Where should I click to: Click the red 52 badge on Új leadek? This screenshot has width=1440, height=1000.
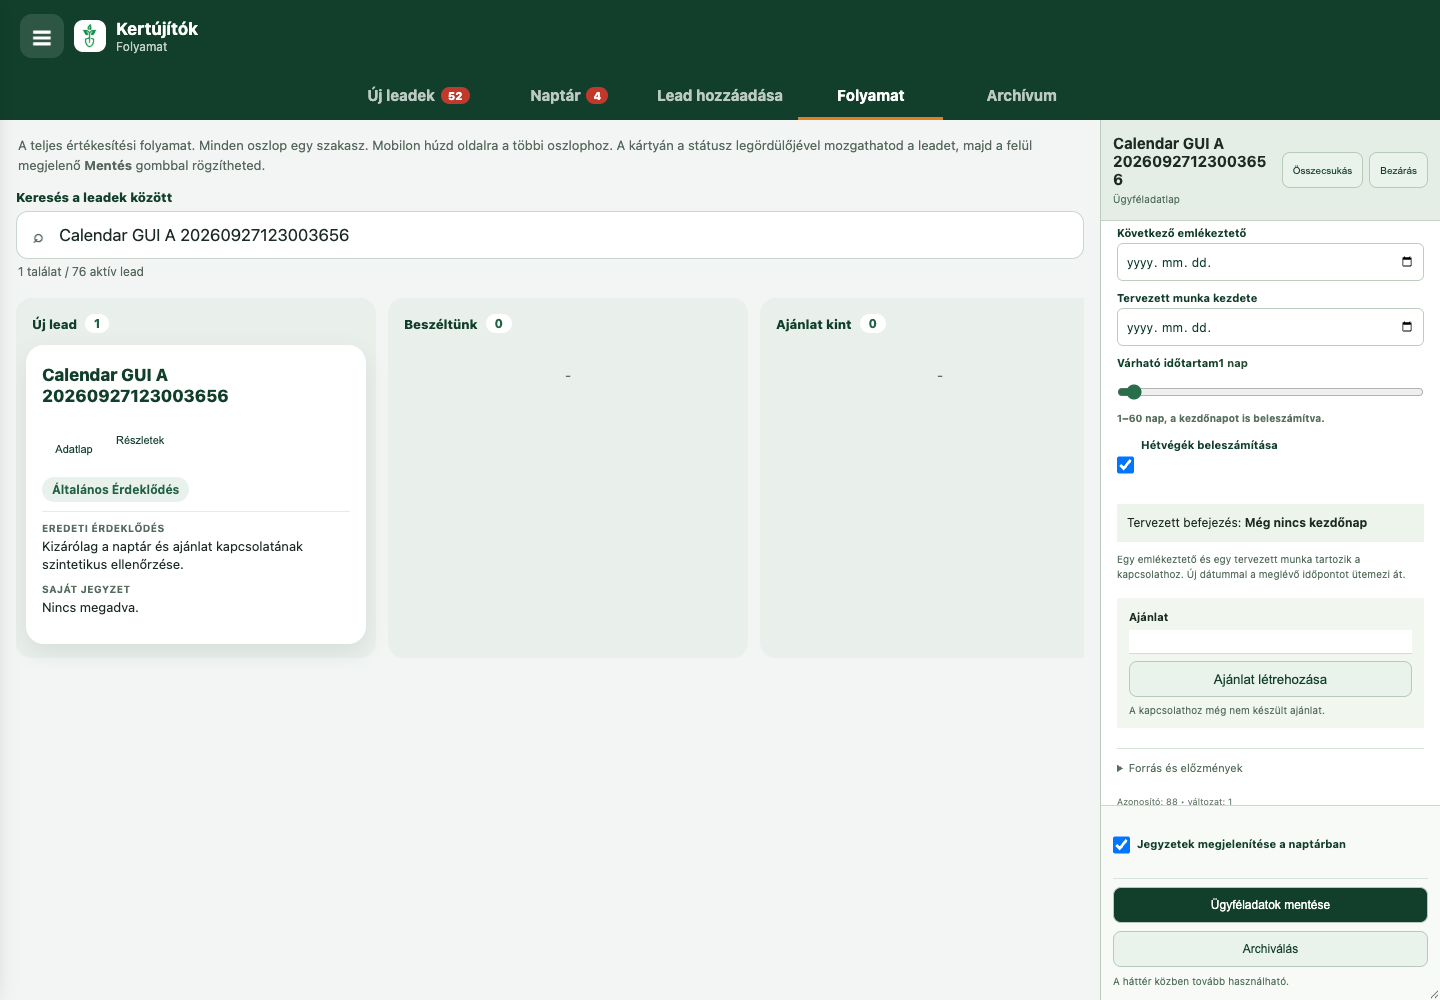click(455, 96)
